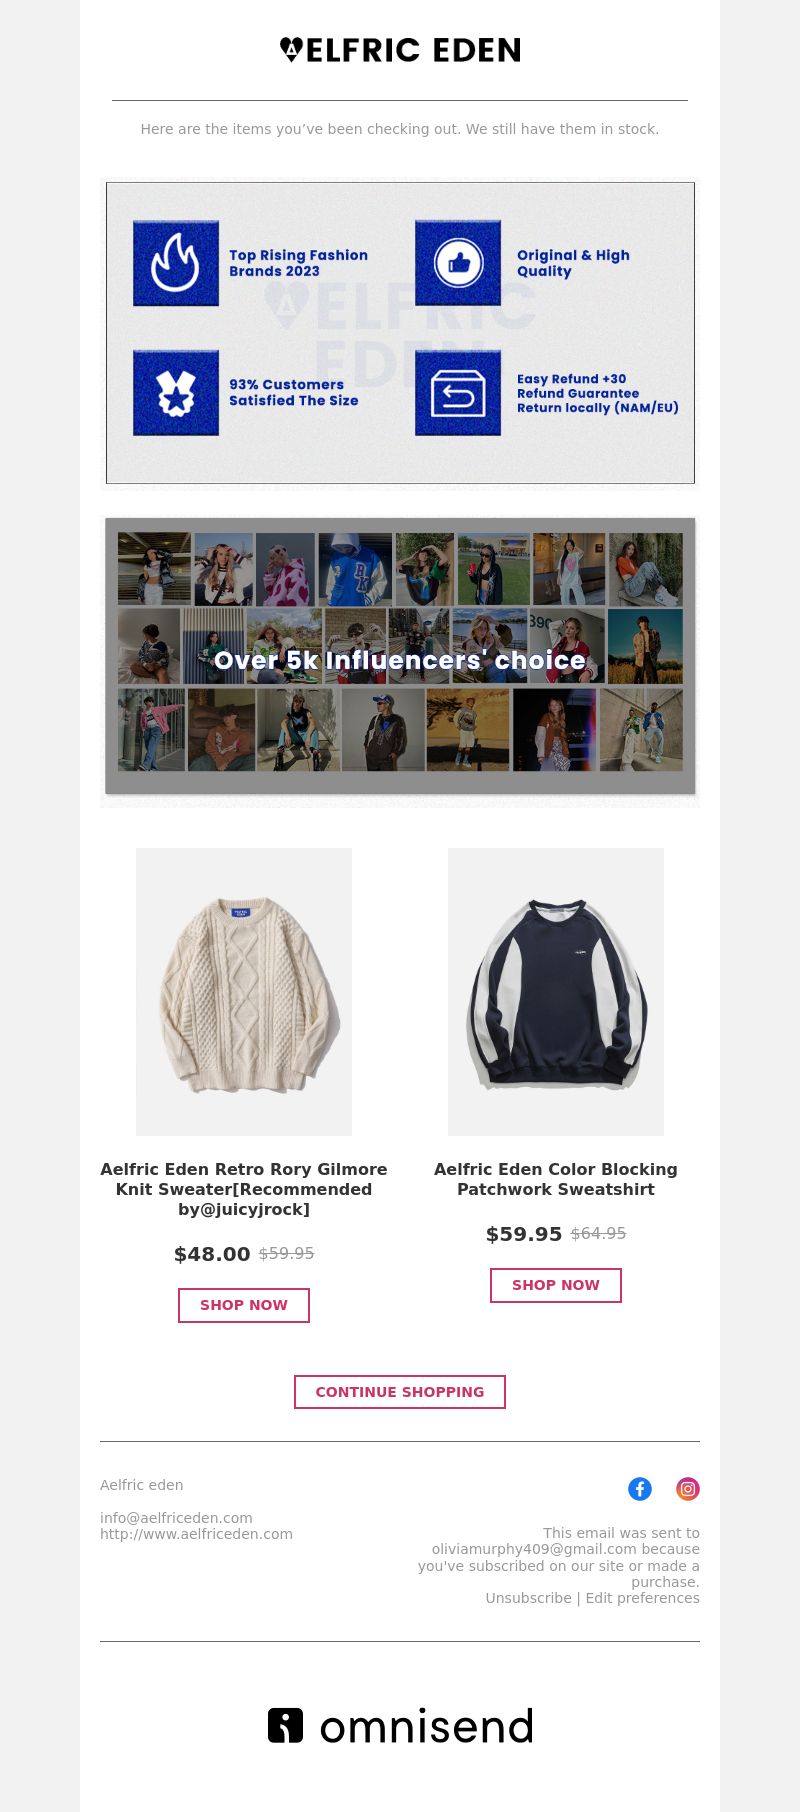Image resolution: width=800 pixels, height=1812 pixels.
Task: Click the thumbs-up Original Quality icon
Action: coord(458,263)
